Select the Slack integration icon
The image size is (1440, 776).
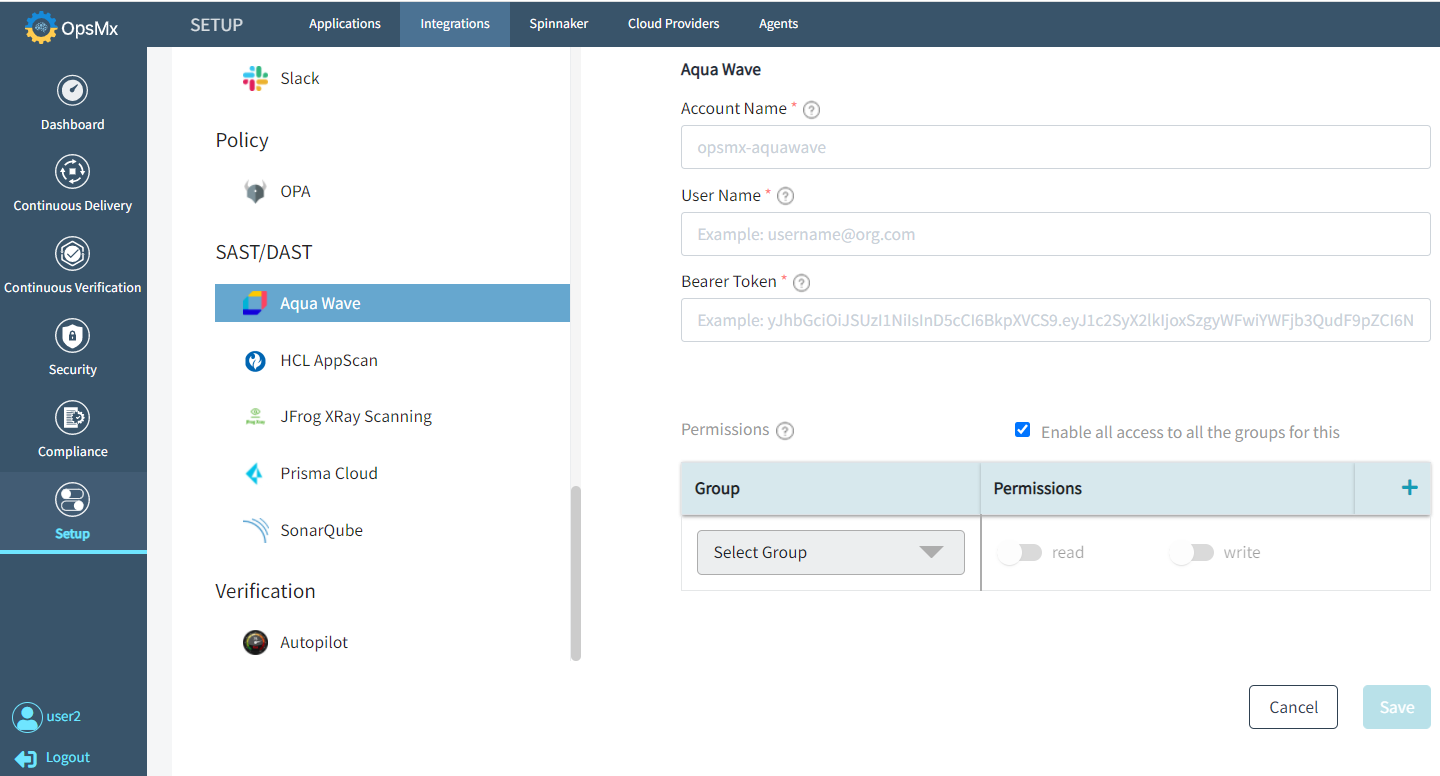tap(256, 78)
